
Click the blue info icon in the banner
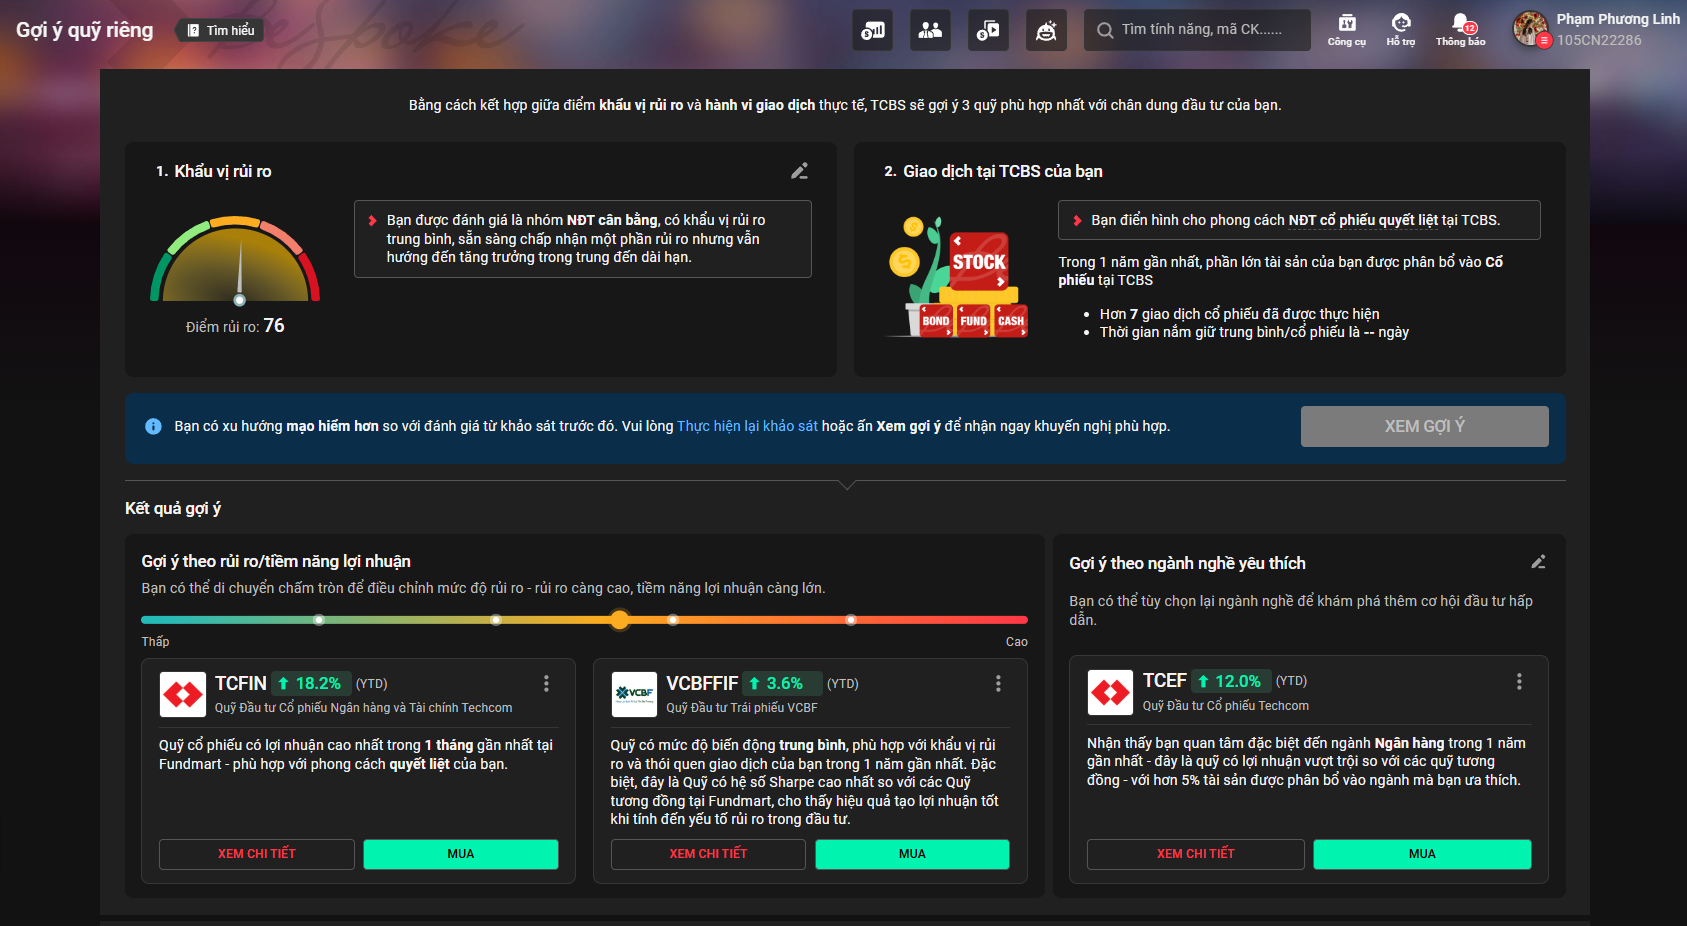(x=153, y=426)
